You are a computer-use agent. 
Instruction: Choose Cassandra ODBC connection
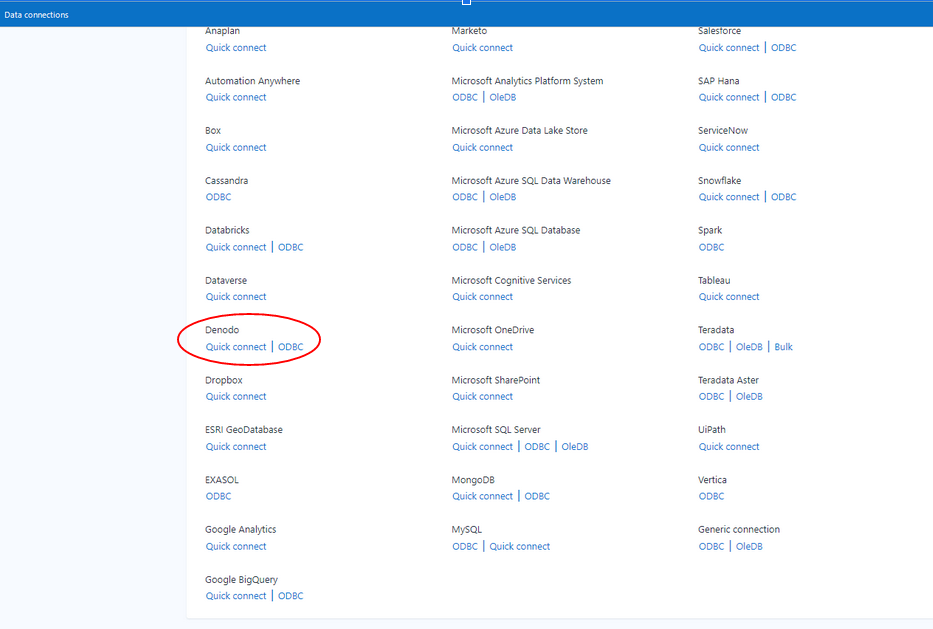click(218, 197)
